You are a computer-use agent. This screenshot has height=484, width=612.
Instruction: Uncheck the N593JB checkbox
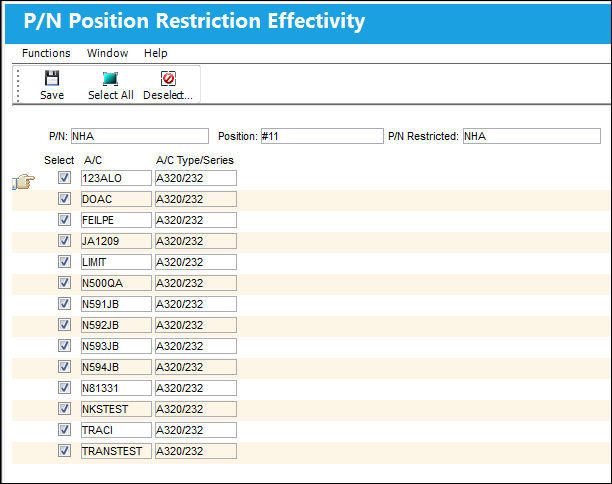pos(64,346)
